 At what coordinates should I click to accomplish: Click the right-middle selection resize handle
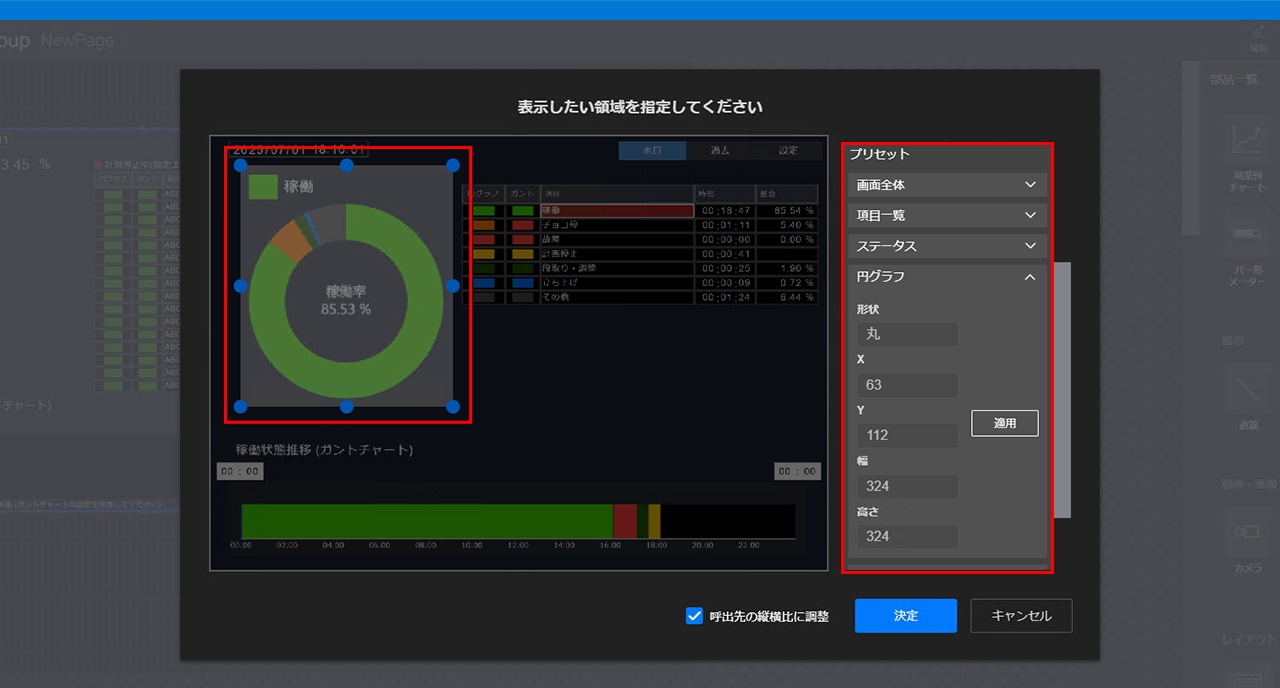(453, 286)
